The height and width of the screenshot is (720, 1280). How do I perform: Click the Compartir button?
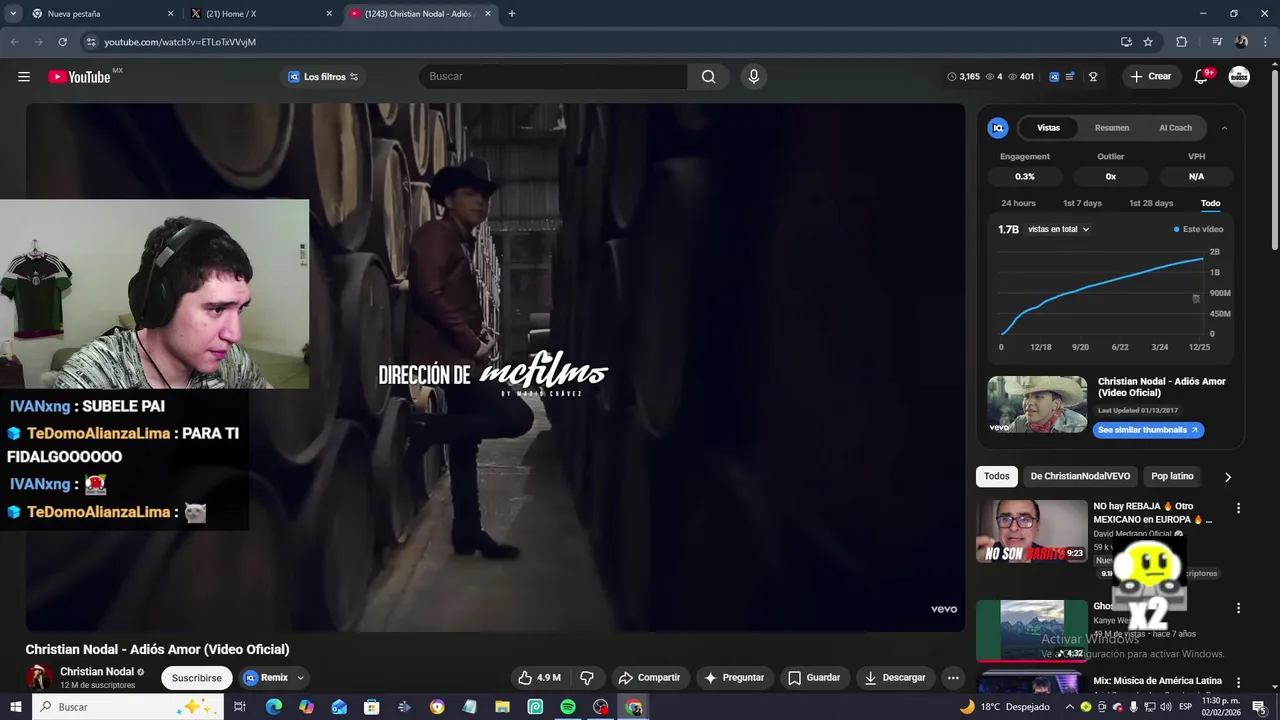(x=649, y=678)
